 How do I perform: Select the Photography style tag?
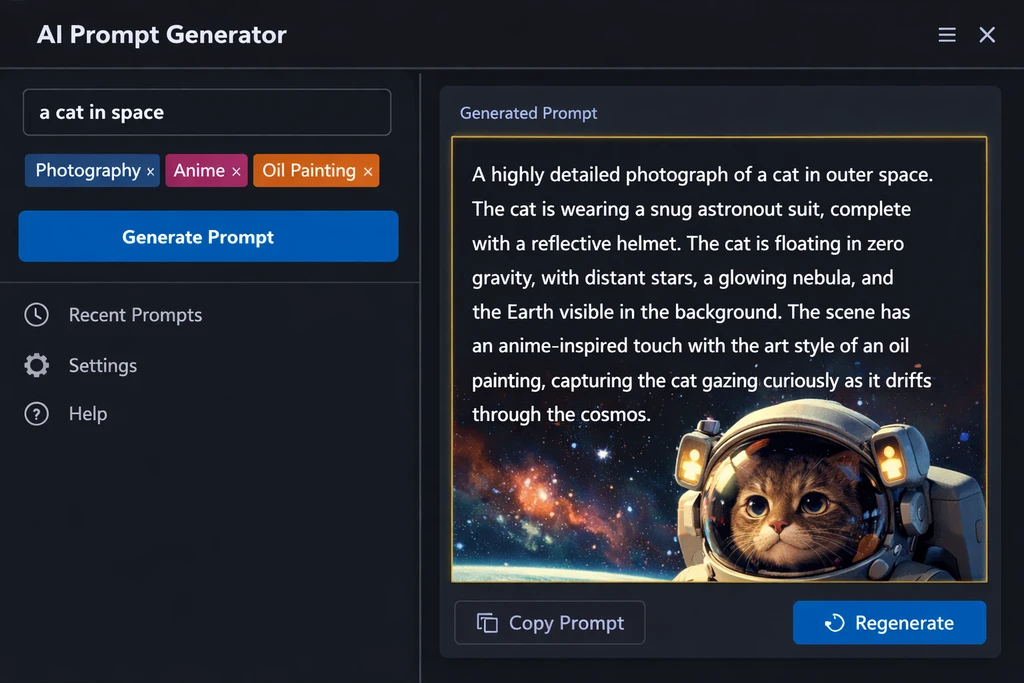pos(87,171)
